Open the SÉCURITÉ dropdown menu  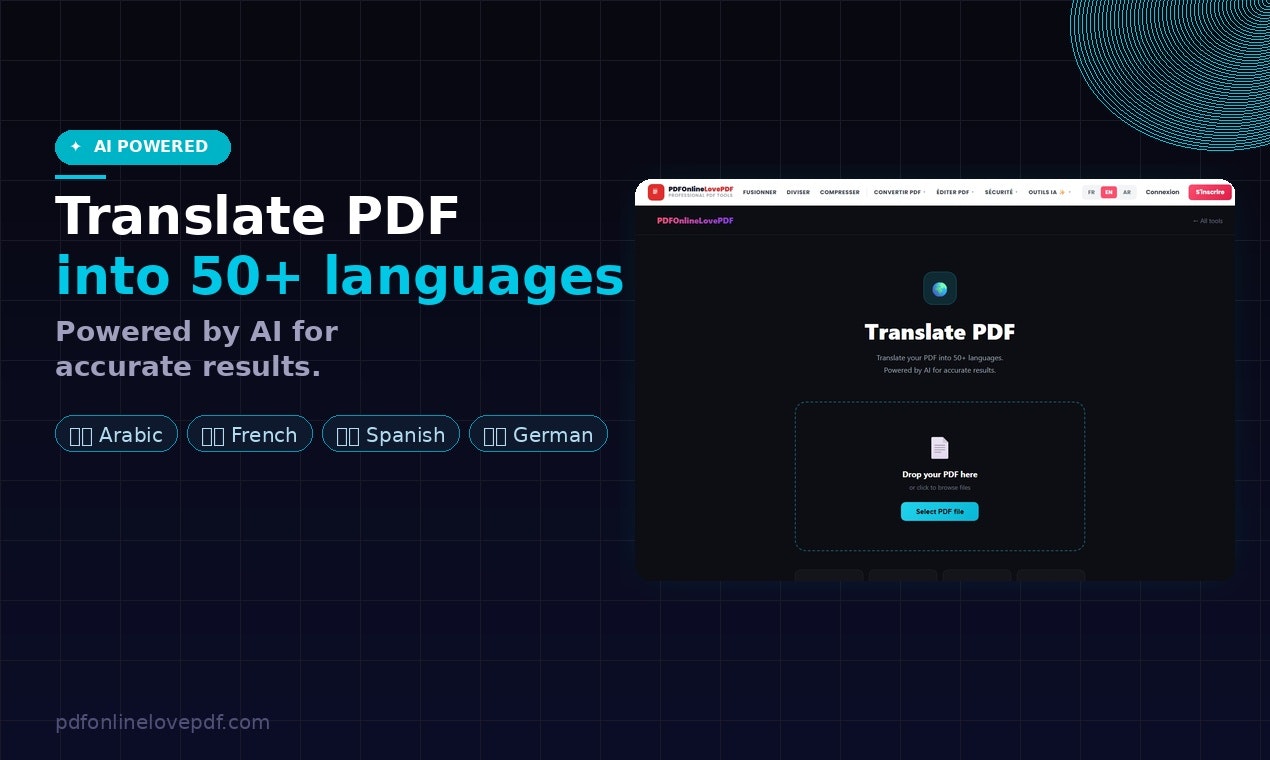pos(999,192)
